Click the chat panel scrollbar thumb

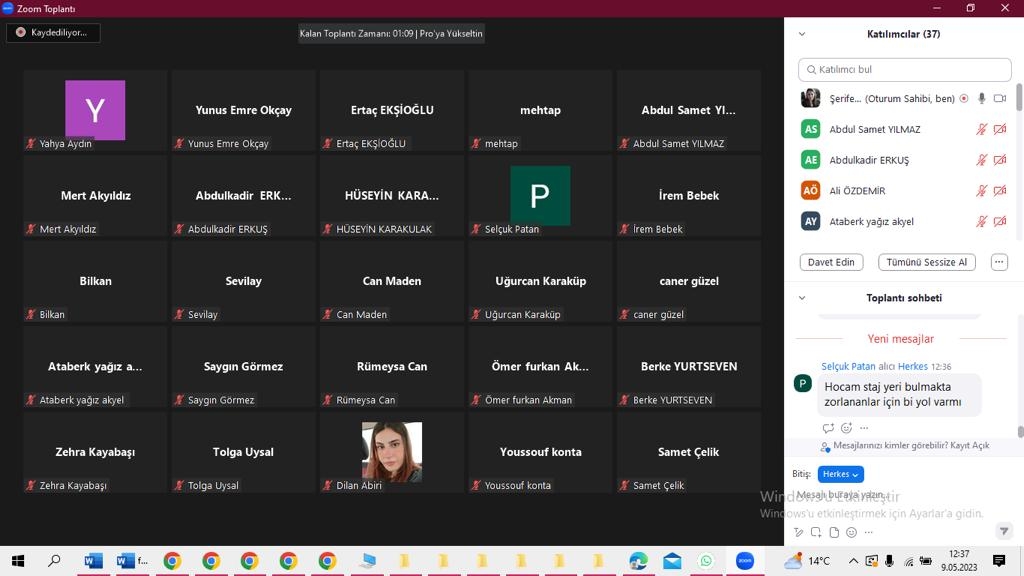click(x=1020, y=432)
